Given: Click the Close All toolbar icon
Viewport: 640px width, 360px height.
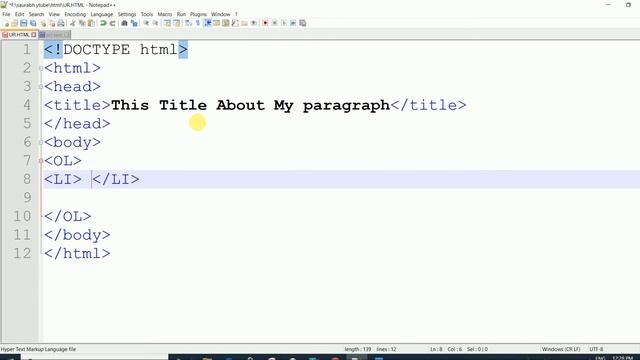Looking at the screenshot, I should point(52,23).
